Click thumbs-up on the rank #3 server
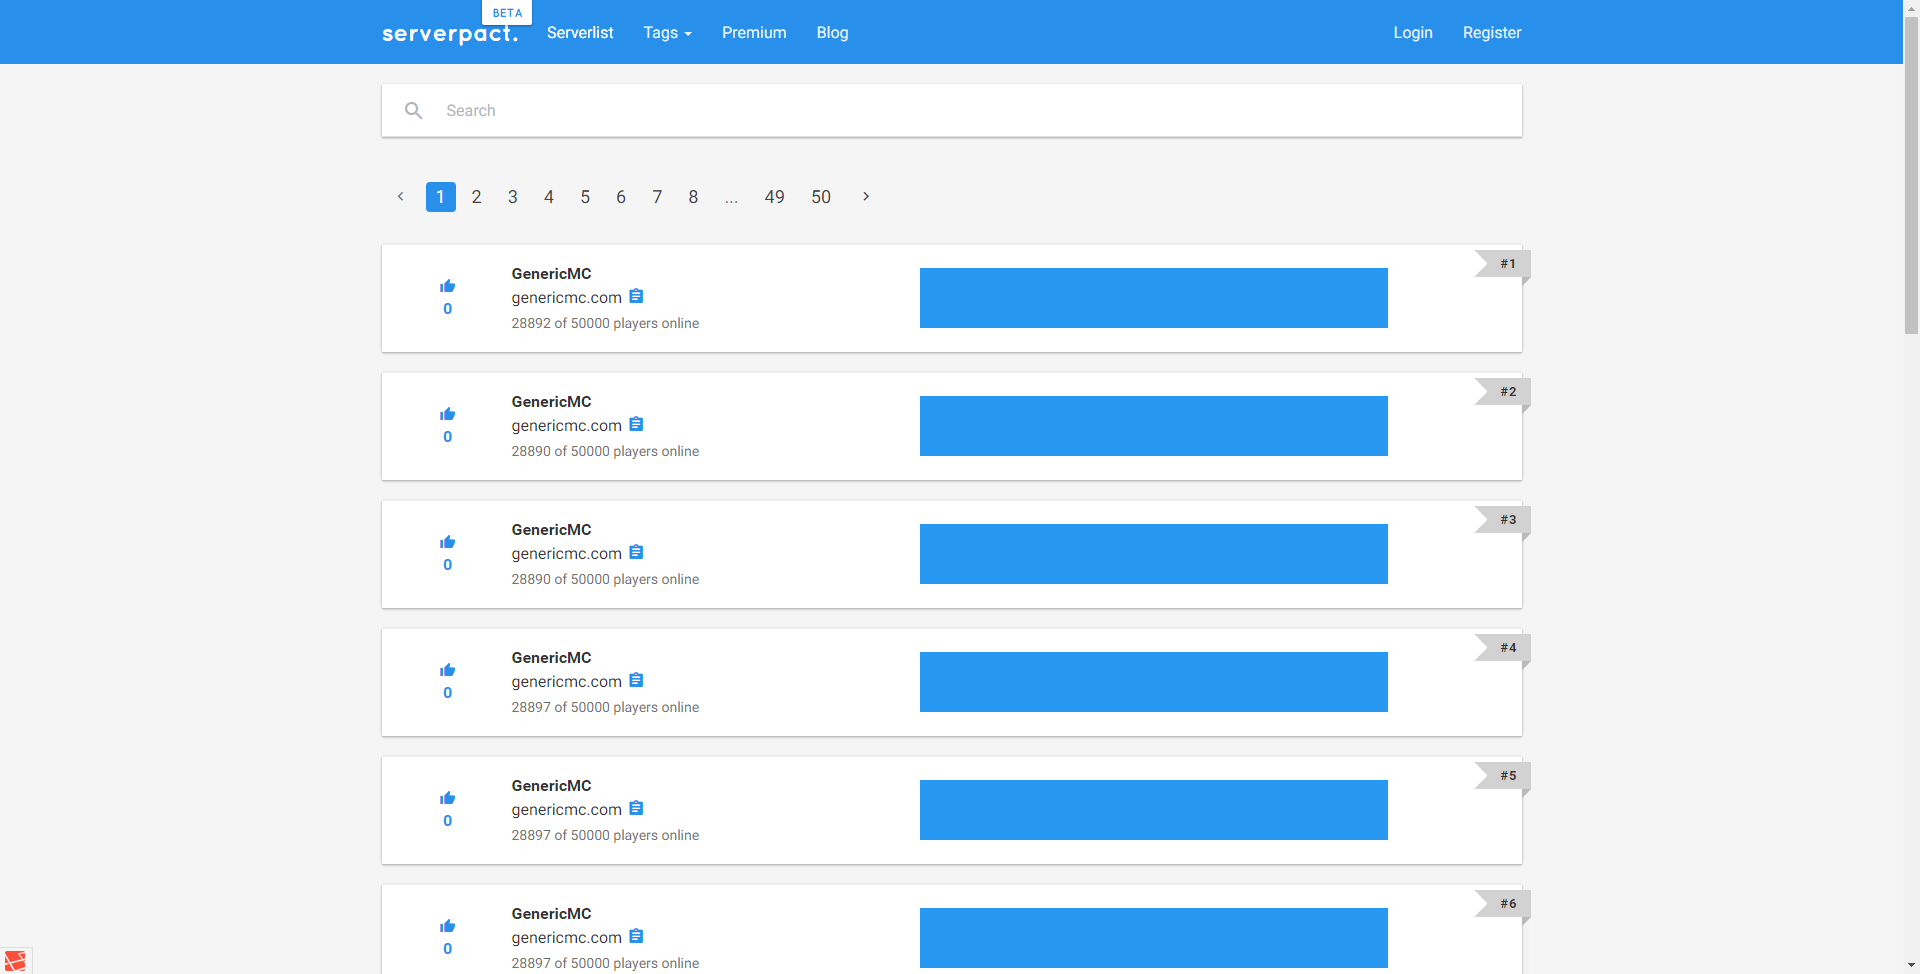 coord(447,542)
